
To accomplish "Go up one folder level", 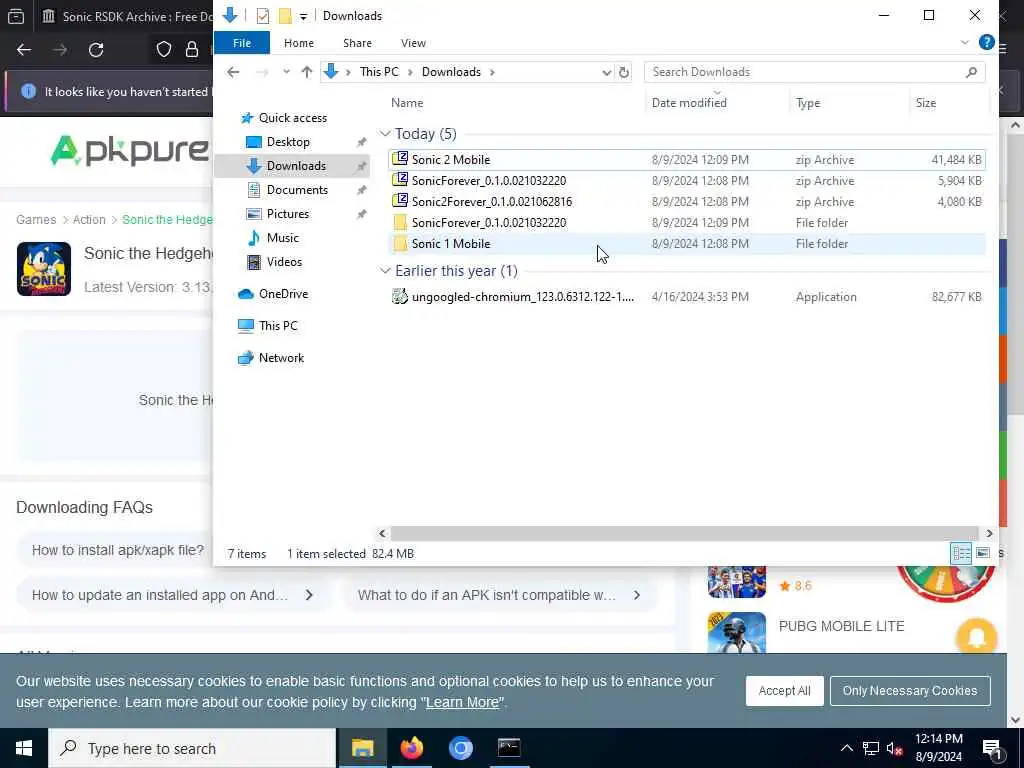I will [307, 72].
